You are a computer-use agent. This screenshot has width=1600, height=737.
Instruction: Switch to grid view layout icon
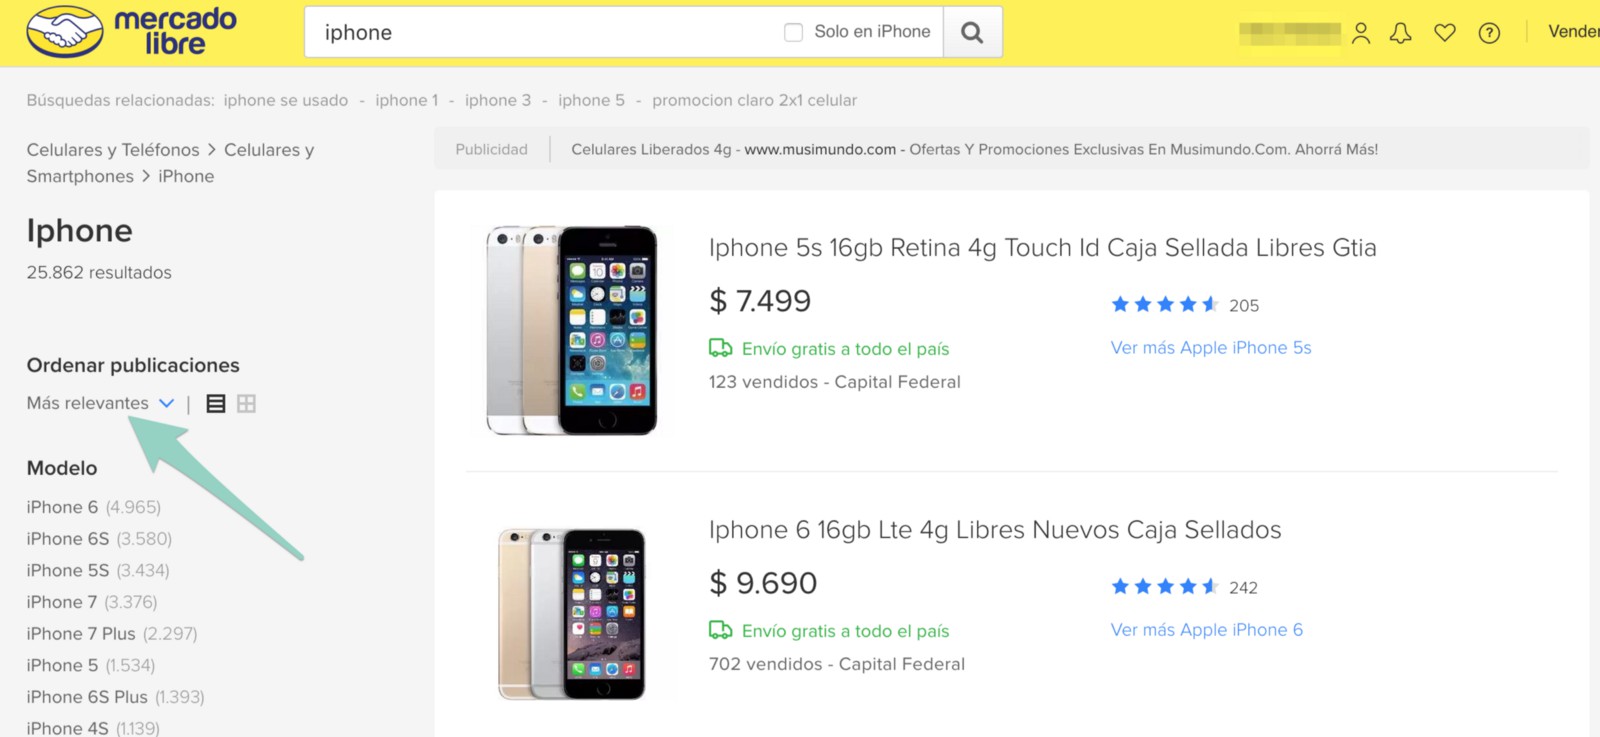pyautogui.click(x=246, y=404)
